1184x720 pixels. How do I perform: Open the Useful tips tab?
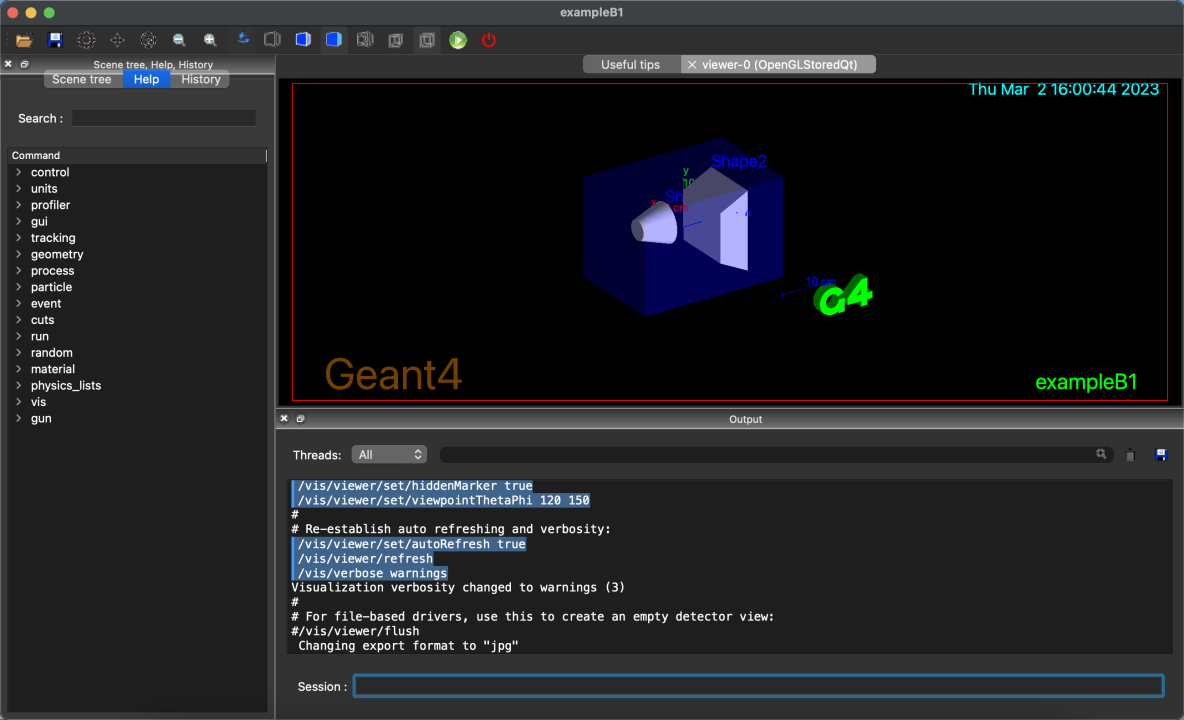(630, 64)
